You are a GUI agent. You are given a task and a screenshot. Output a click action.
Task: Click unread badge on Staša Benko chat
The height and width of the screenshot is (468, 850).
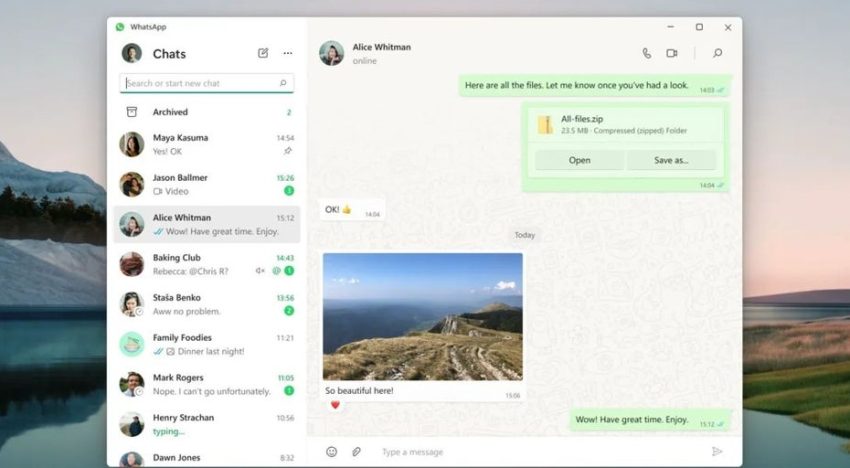pos(289,311)
